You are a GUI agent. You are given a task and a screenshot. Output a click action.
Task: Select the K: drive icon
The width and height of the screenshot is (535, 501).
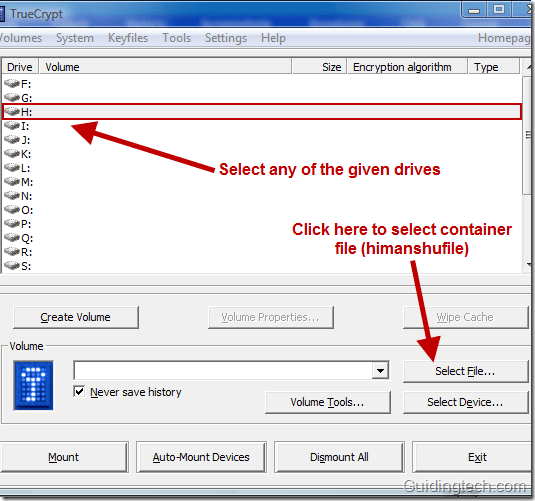(x=12, y=154)
